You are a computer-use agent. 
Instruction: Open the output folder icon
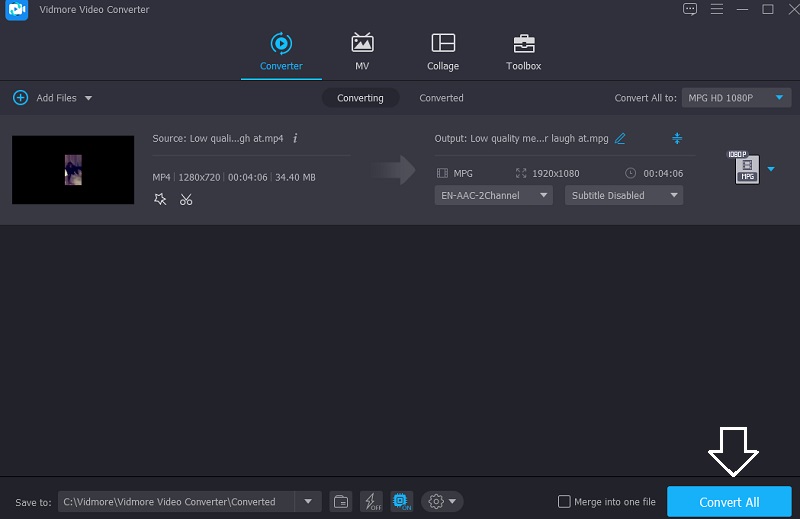click(341, 501)
